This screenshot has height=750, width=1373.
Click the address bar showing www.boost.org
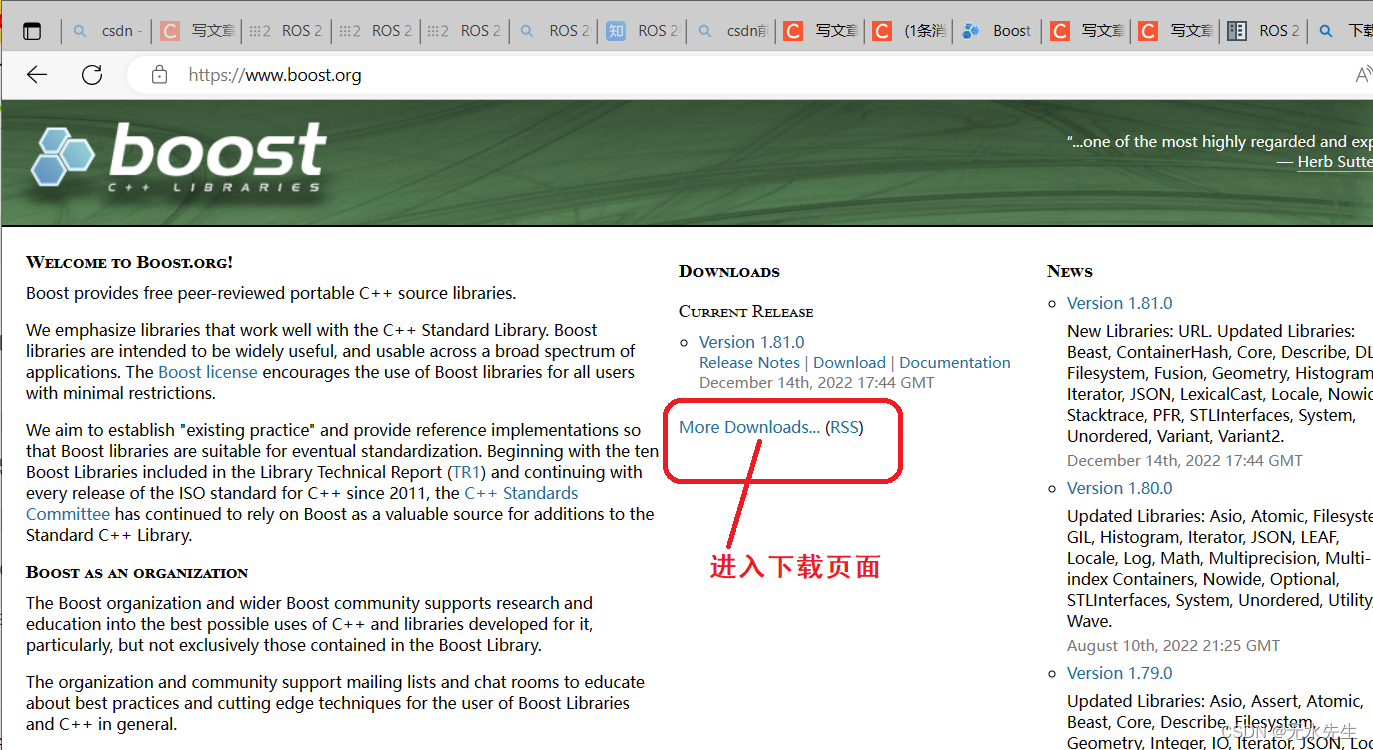point(275,74)
